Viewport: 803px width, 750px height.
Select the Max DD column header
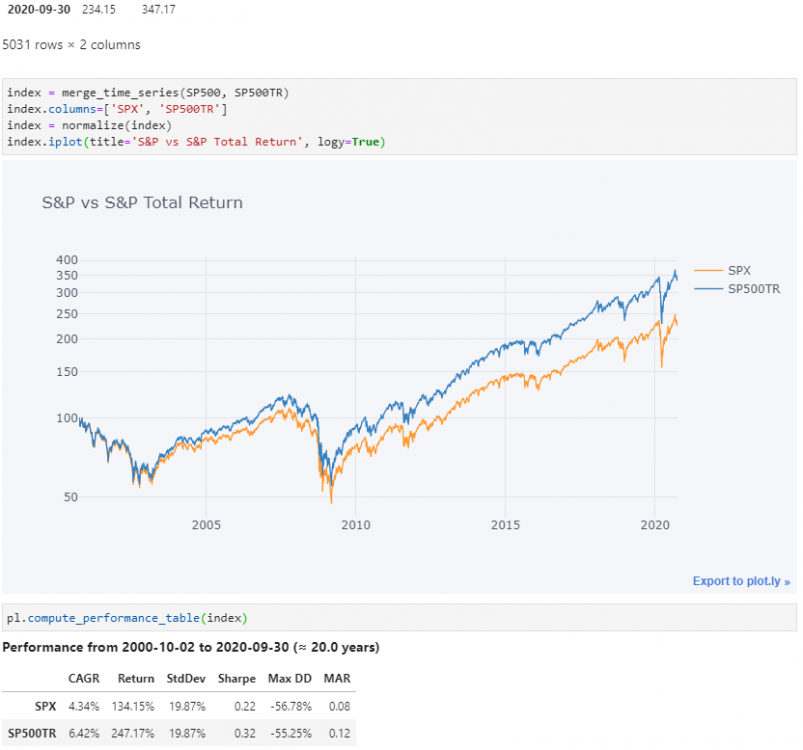(x=290, y=678)
